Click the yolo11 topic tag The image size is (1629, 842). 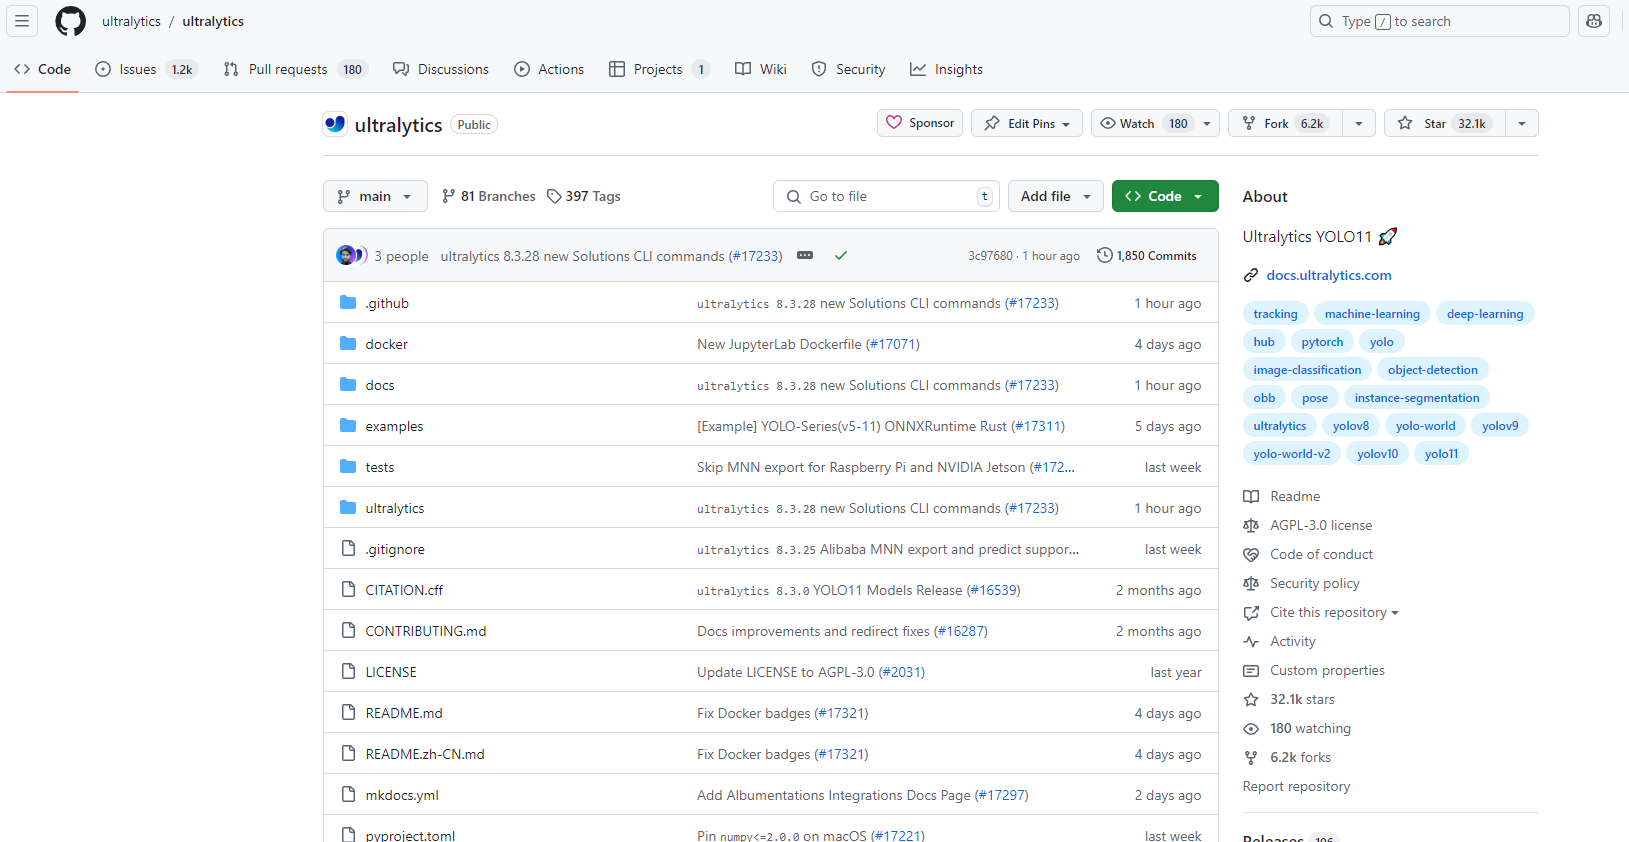(1441, 453)
